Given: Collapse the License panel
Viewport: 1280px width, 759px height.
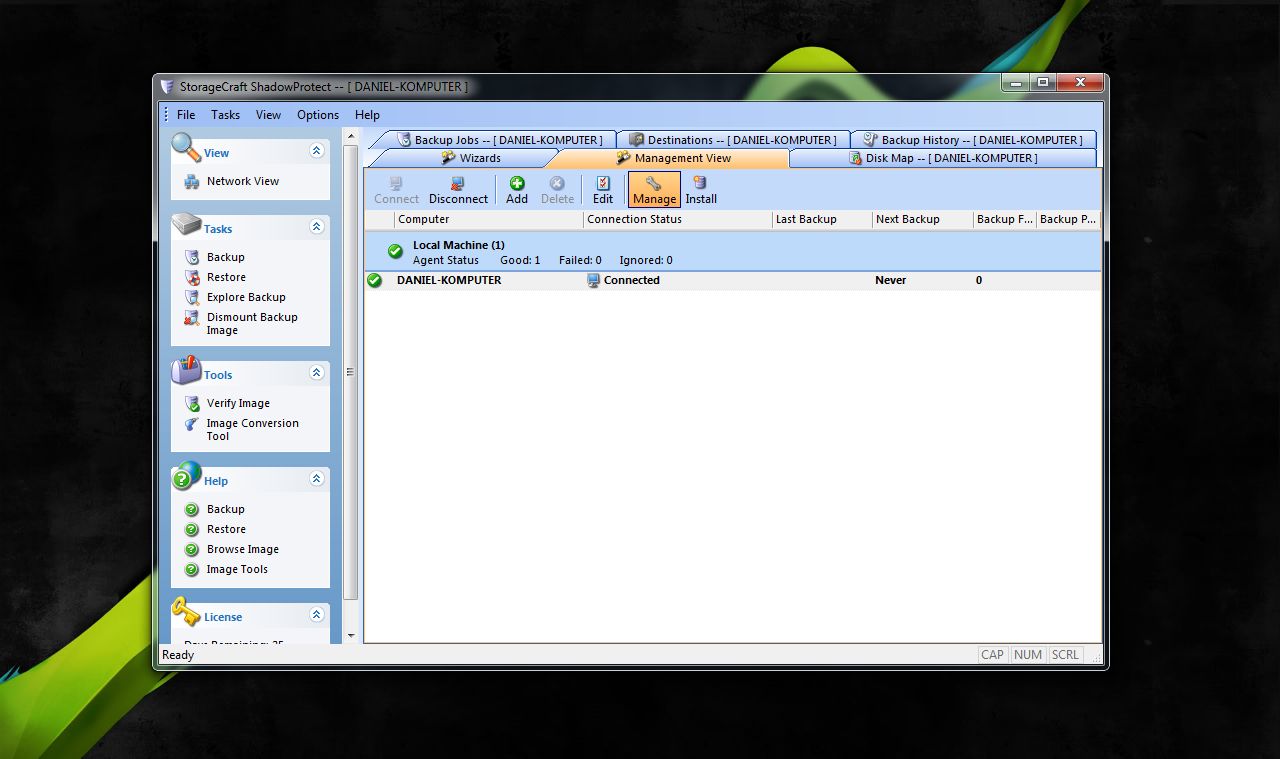Looking at the screenshot, I should tap(317, 615).
